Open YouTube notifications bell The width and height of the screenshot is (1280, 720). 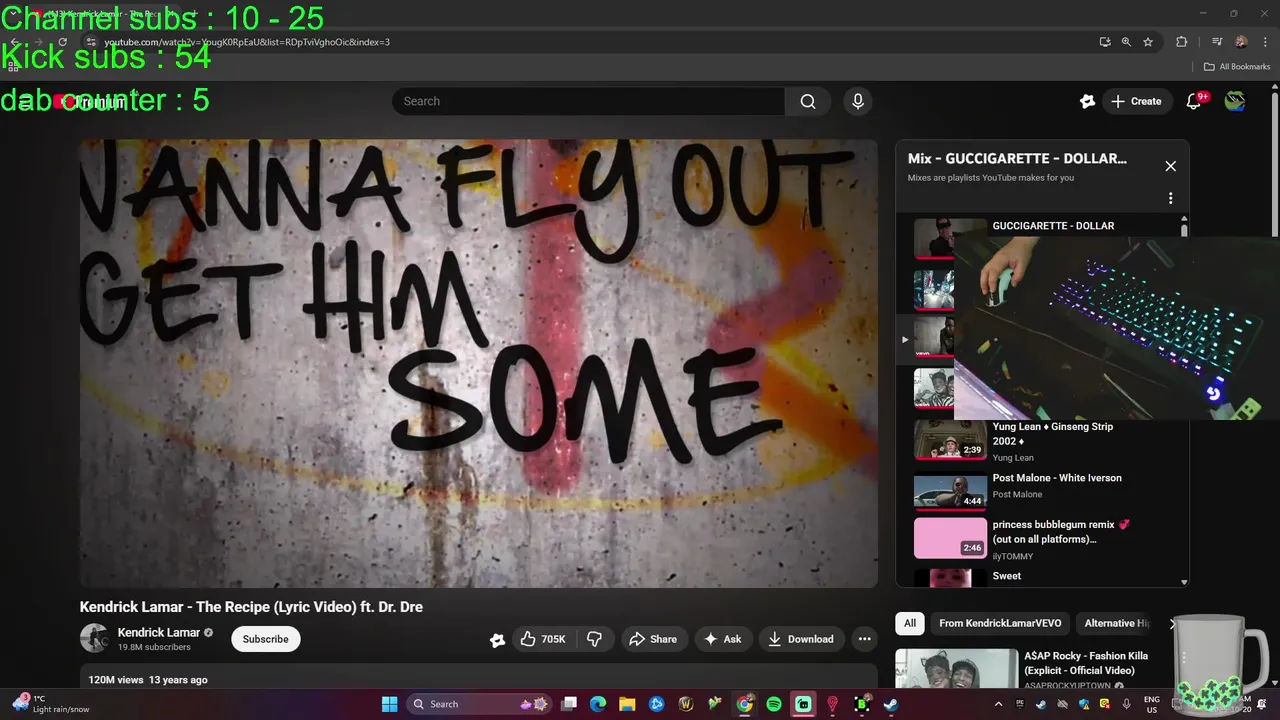[x=1194, y=101]
